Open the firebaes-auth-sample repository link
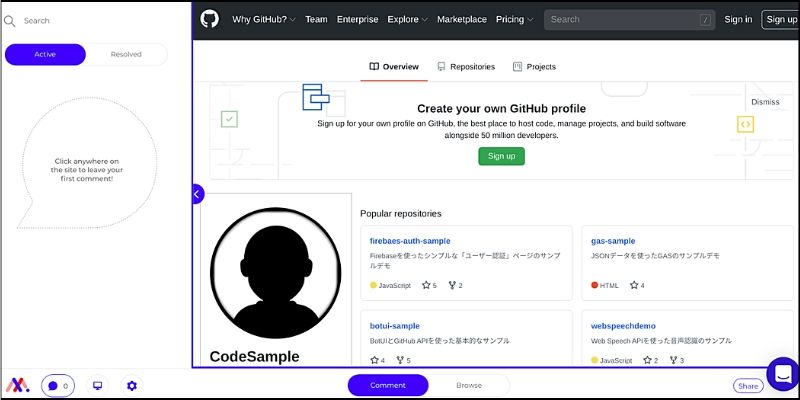This screenshot has width=800, height=400. (x=410, y=241)
